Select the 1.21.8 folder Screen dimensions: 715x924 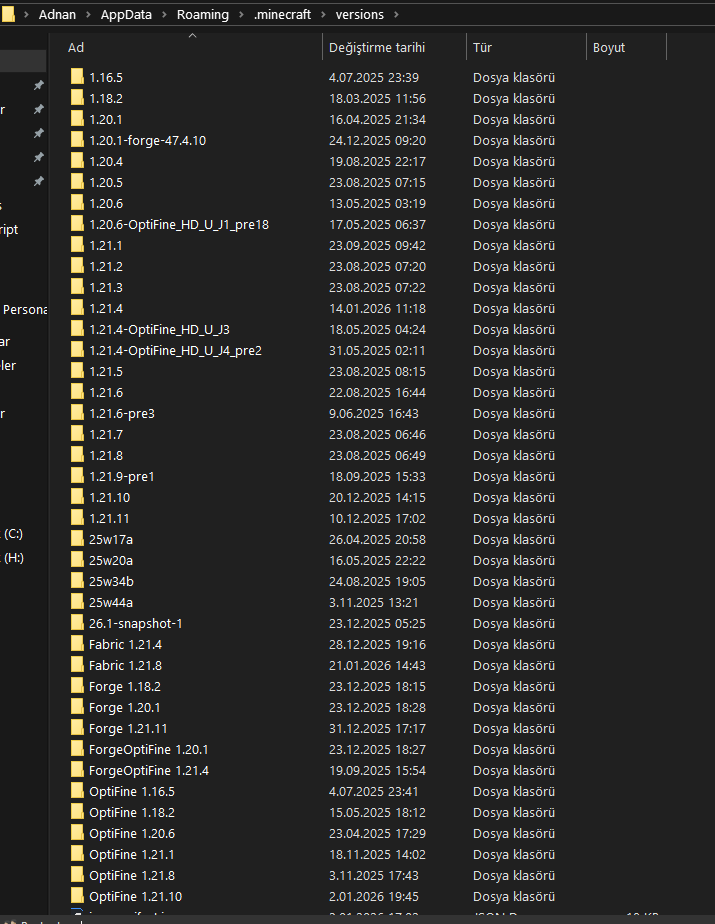coord(106,456)
